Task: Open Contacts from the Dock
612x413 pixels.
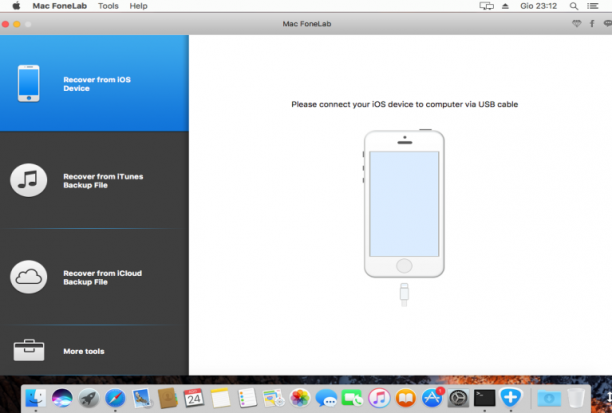Action: point(168,398)
